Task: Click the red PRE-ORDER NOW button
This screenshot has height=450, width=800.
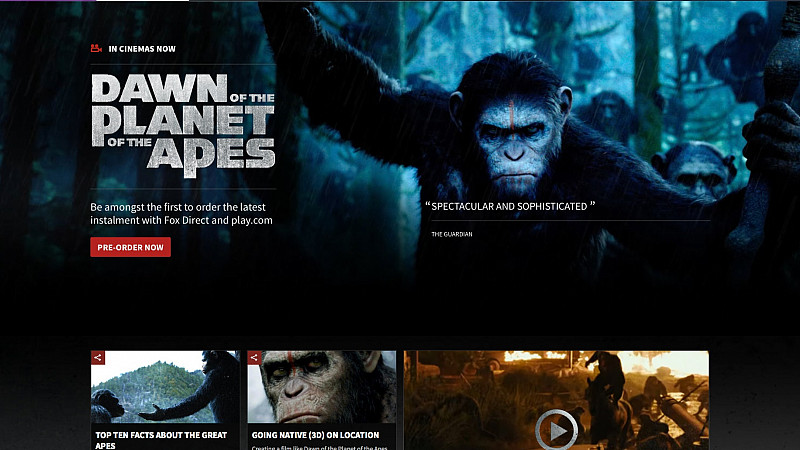Action: [x=131, y=247]
